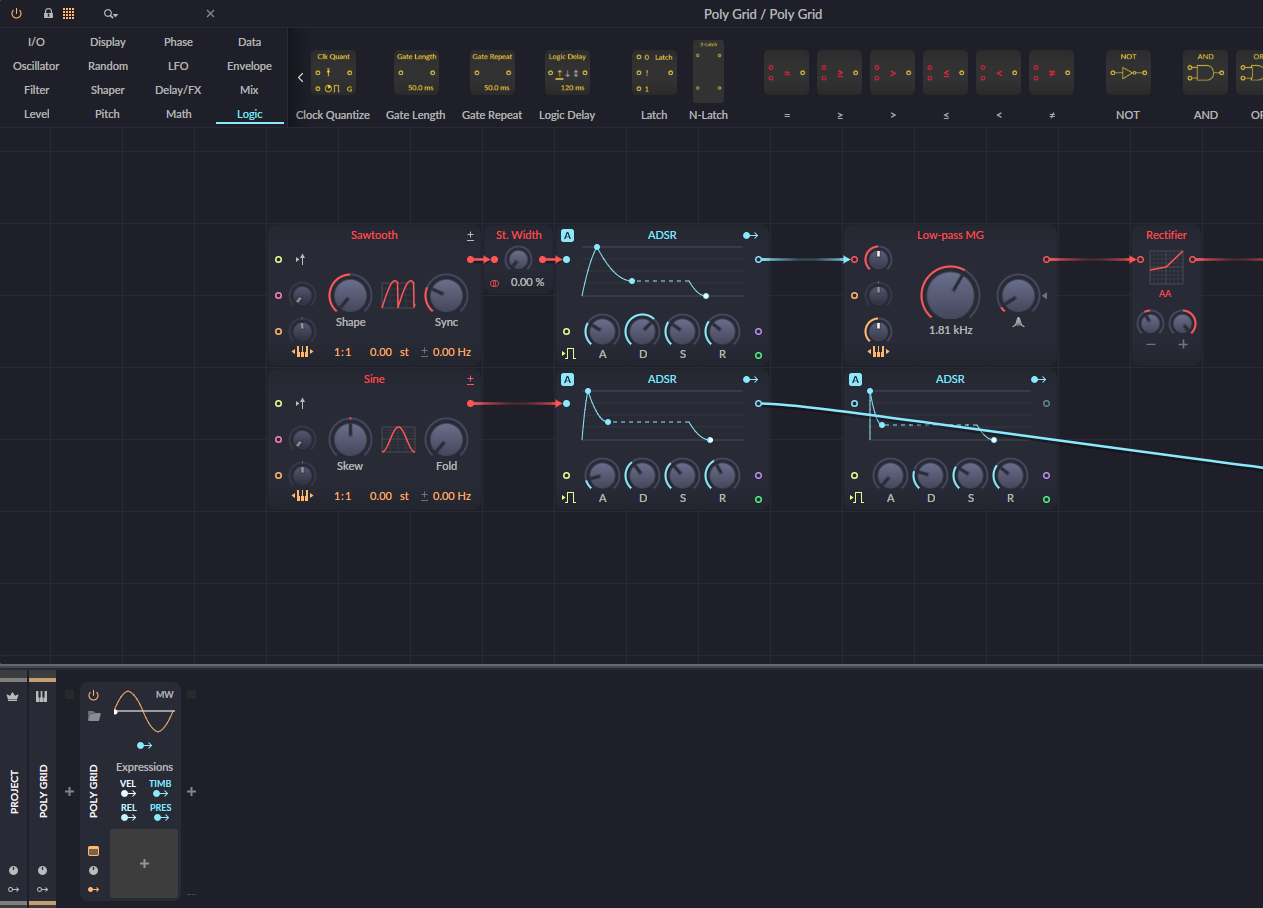Click right ADSR gate input icon

click(857, 498)
